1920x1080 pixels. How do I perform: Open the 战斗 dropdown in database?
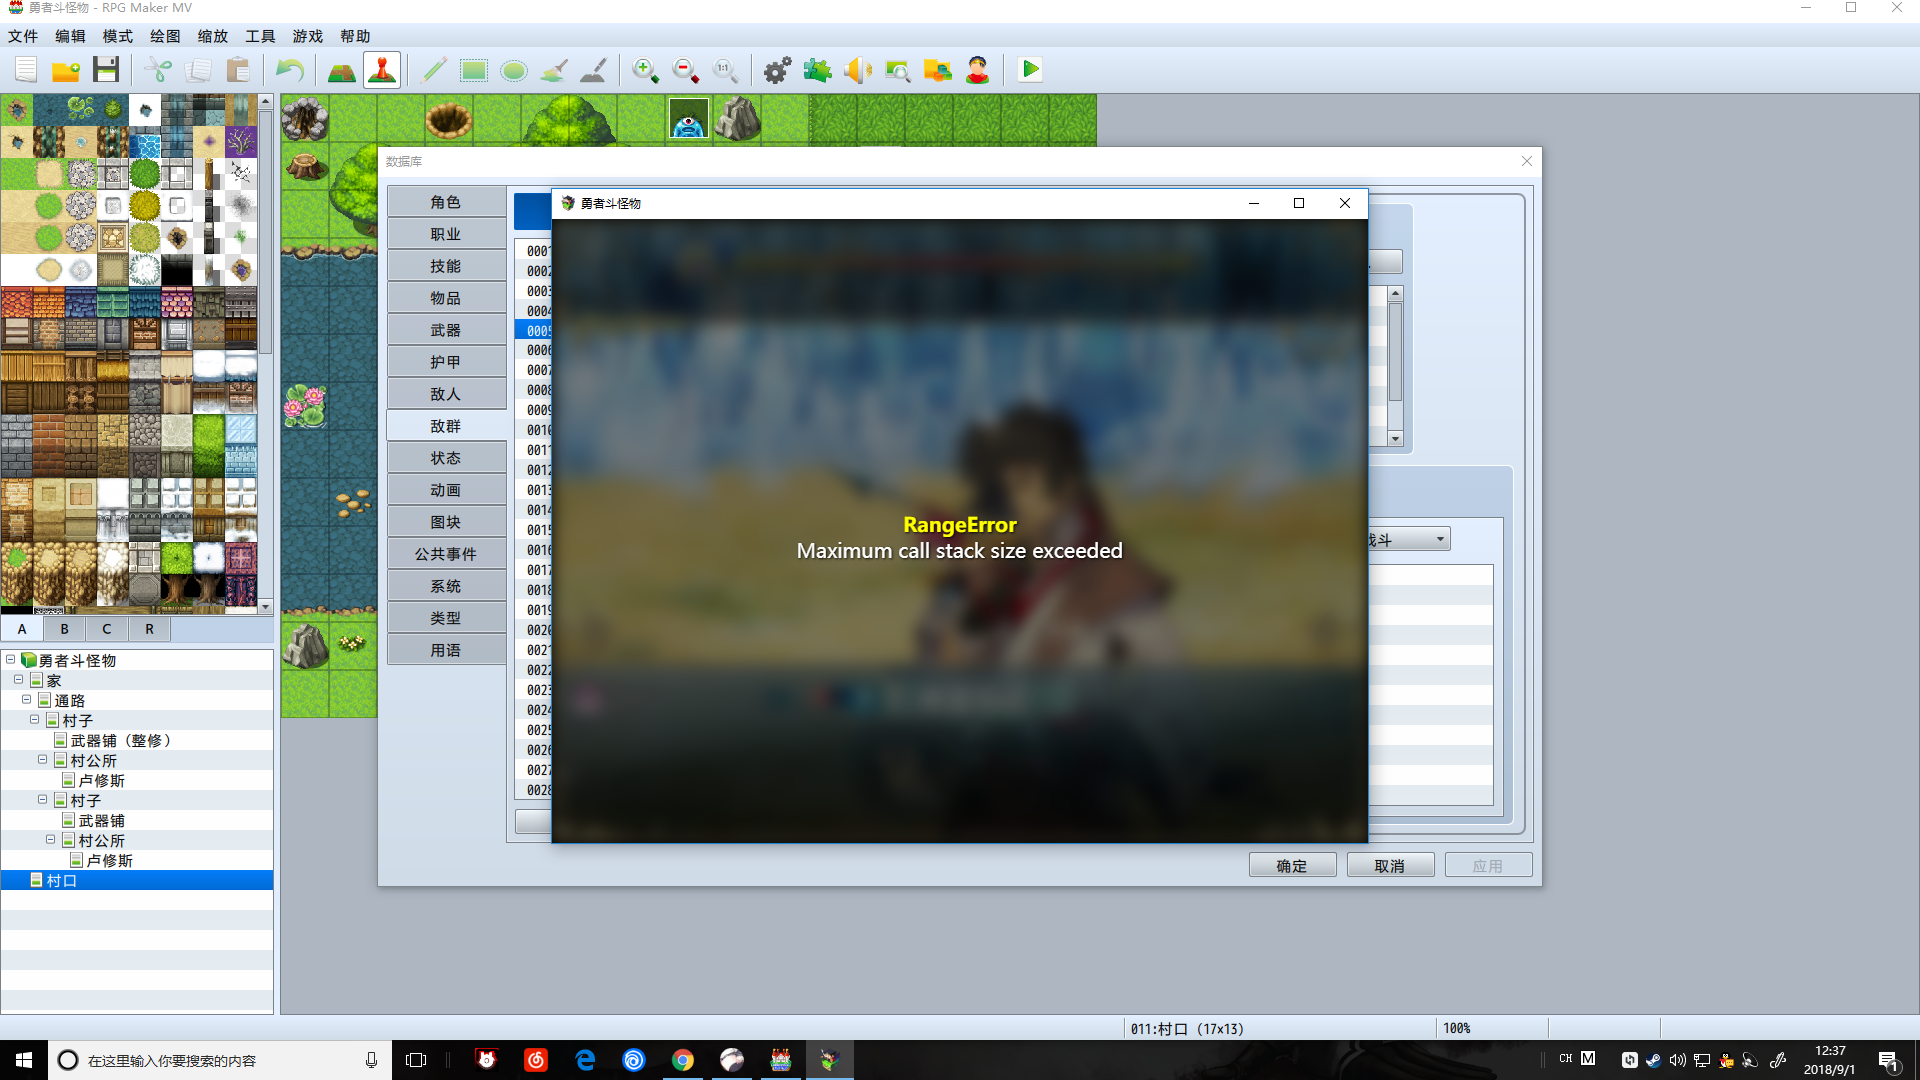coord(1410,540)
